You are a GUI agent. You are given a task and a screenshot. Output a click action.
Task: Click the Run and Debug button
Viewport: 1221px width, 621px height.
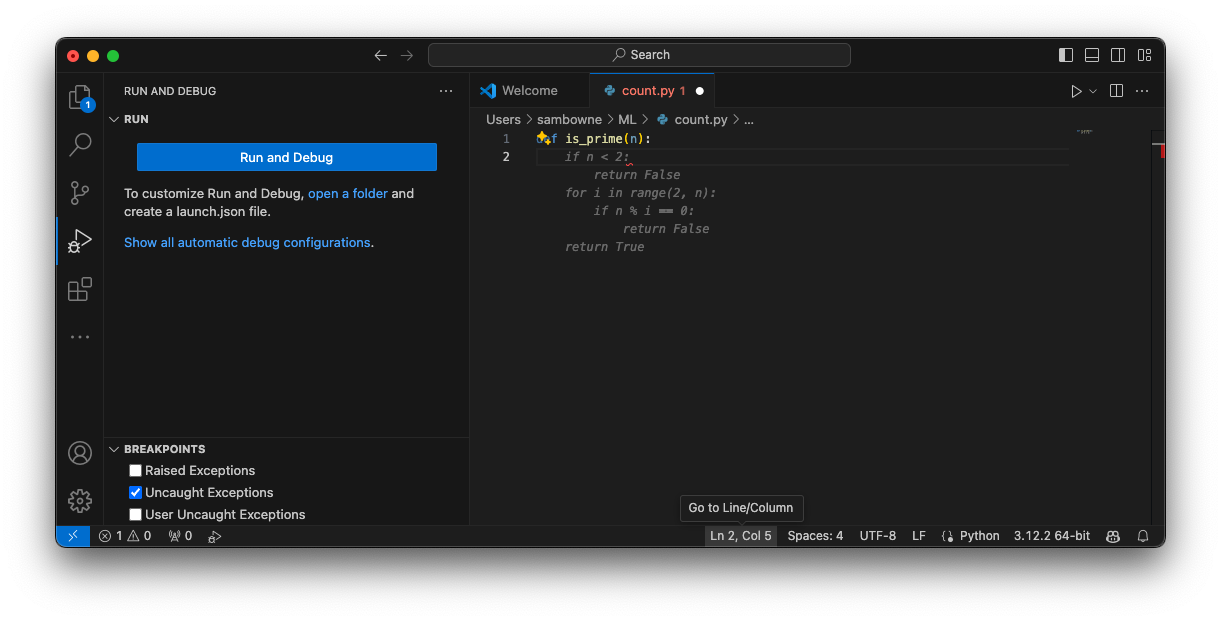coord(286,157)
